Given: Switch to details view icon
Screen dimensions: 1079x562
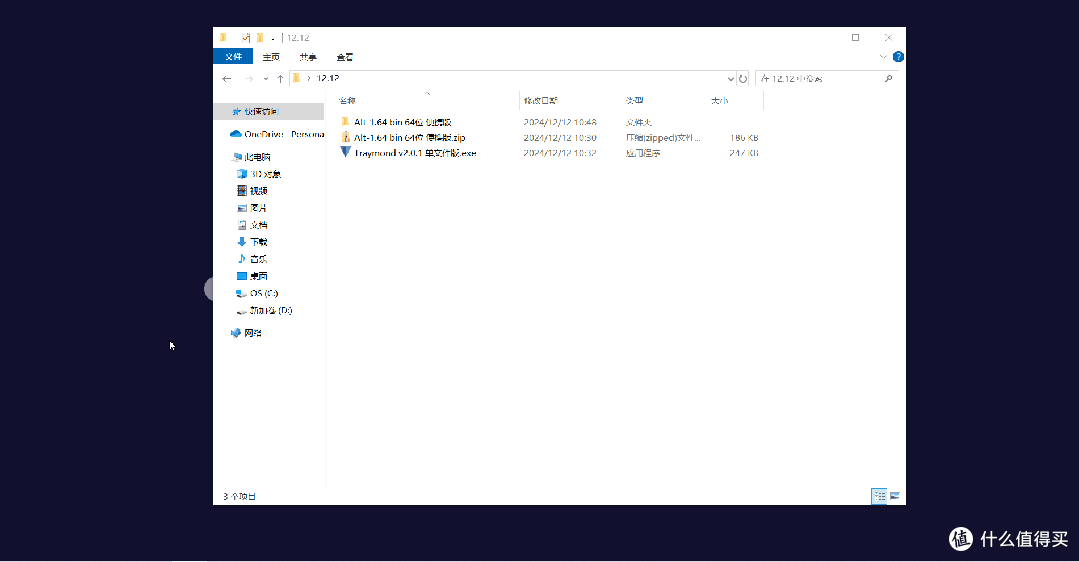Looking at the screenshot, I should coord(879,496).
